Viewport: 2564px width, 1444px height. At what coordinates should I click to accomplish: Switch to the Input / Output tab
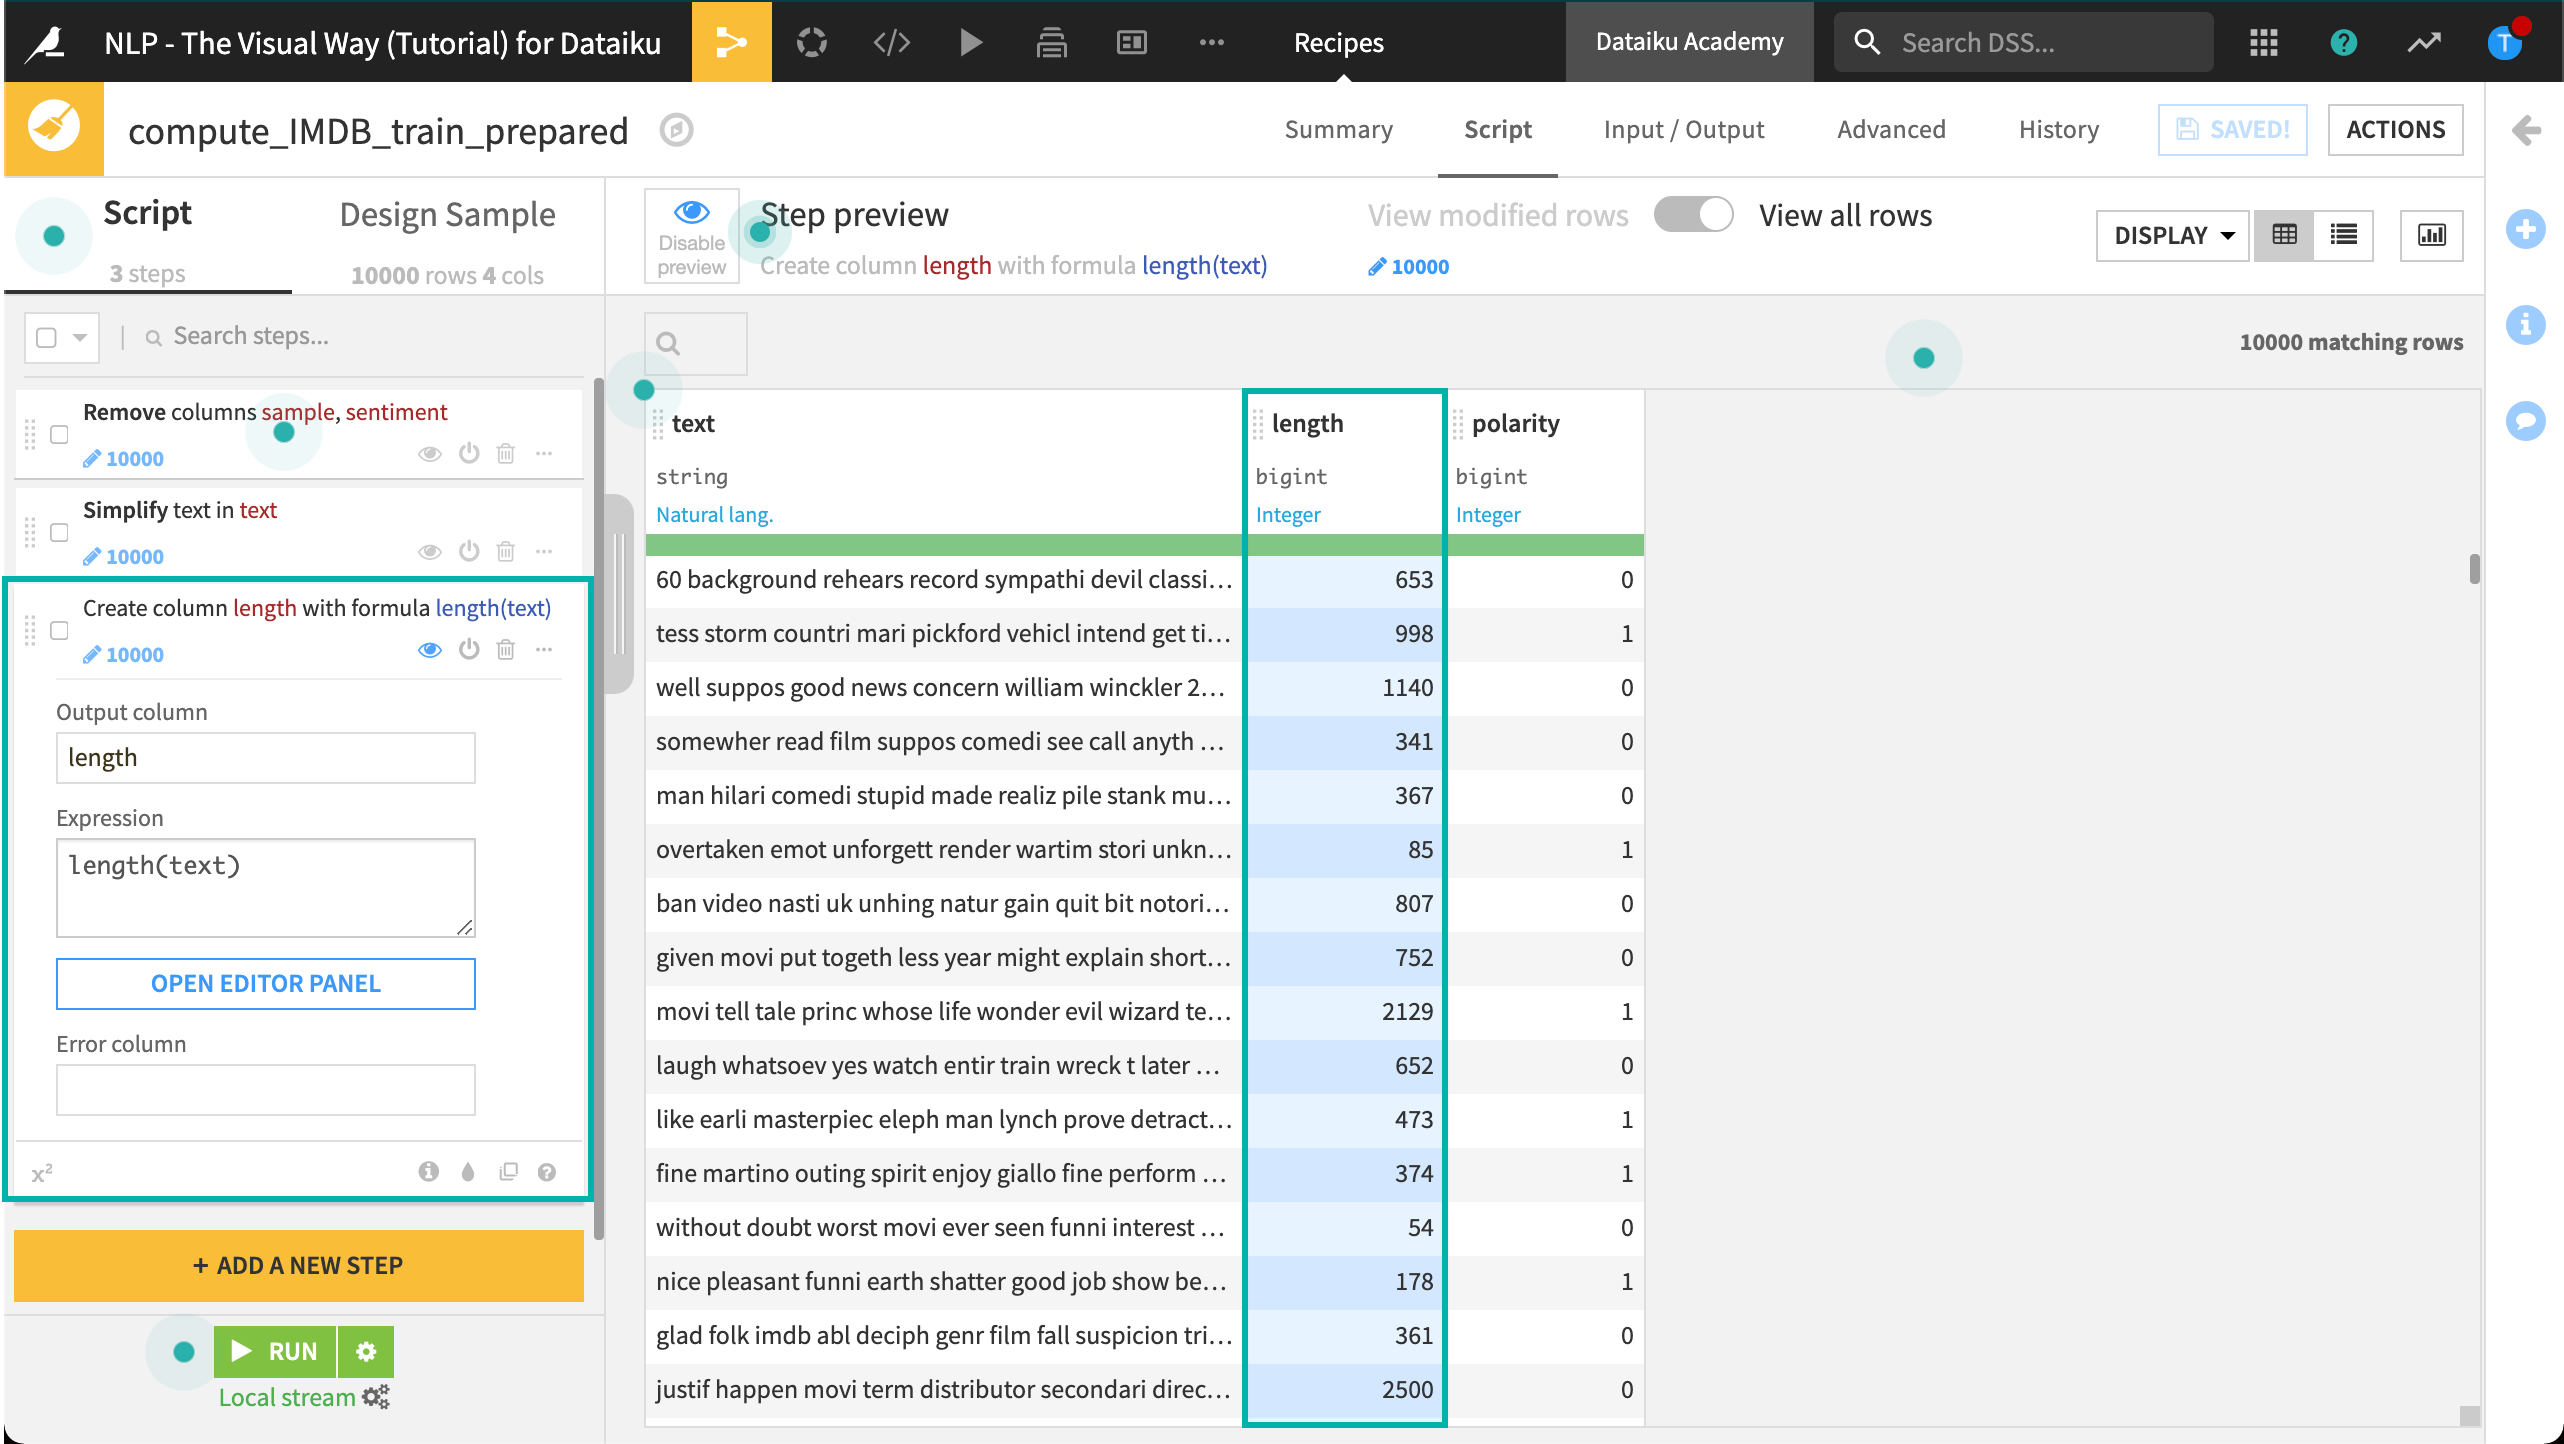[x=1684, y=129]
